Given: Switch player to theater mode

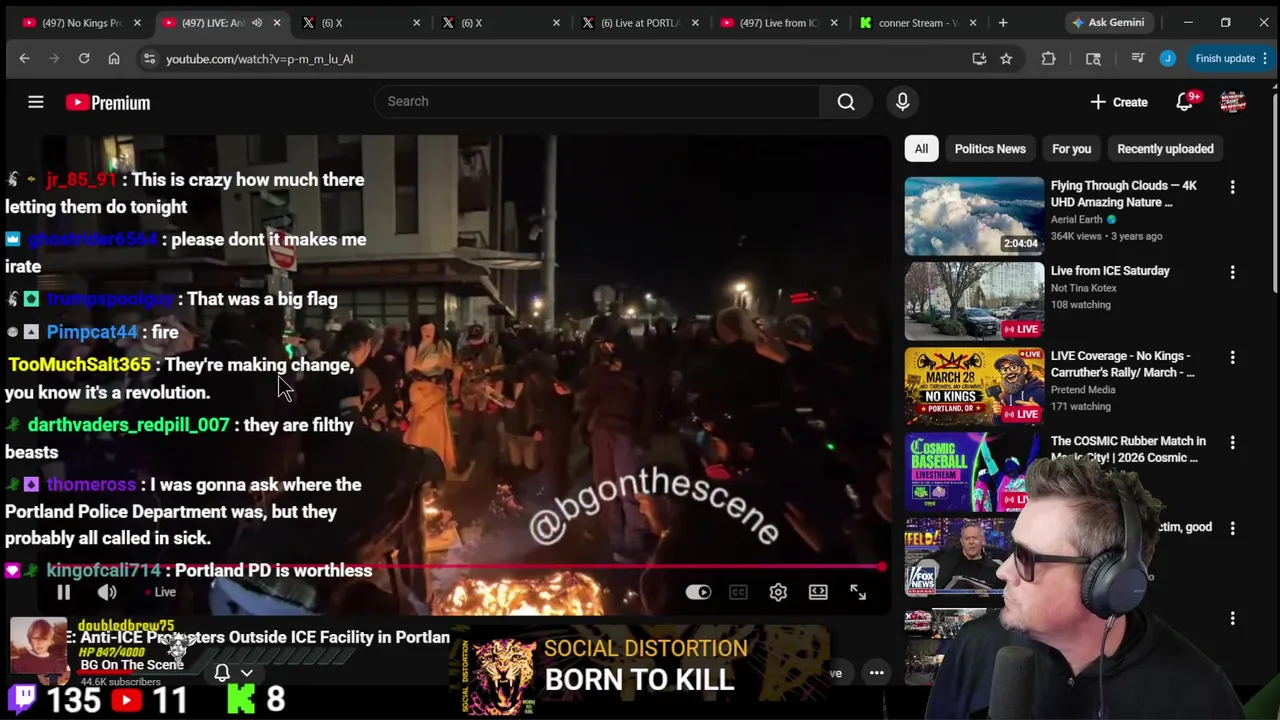Looking at the screenshot, I should (818, 592).
